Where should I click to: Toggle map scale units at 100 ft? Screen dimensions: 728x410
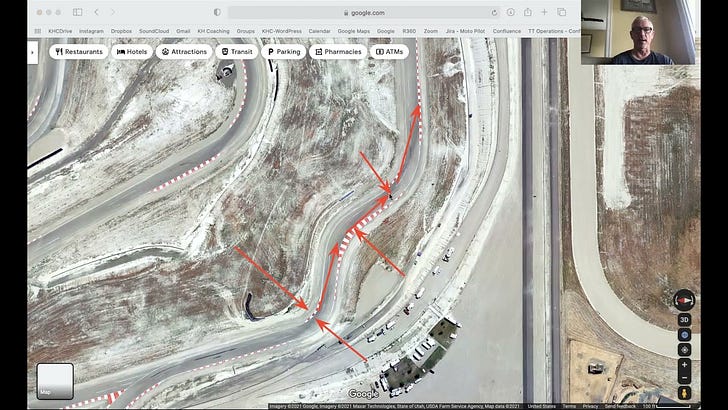pos(667,406)
